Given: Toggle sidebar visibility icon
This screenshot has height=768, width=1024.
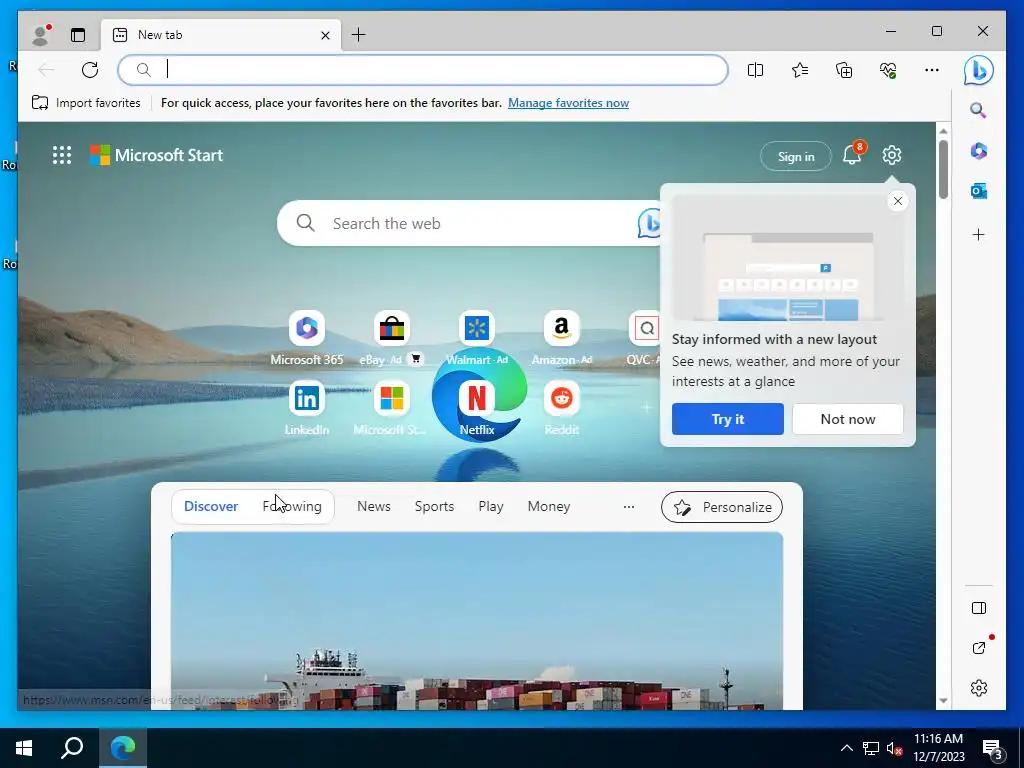Looking at the screenshot, I should click(978, 608).
